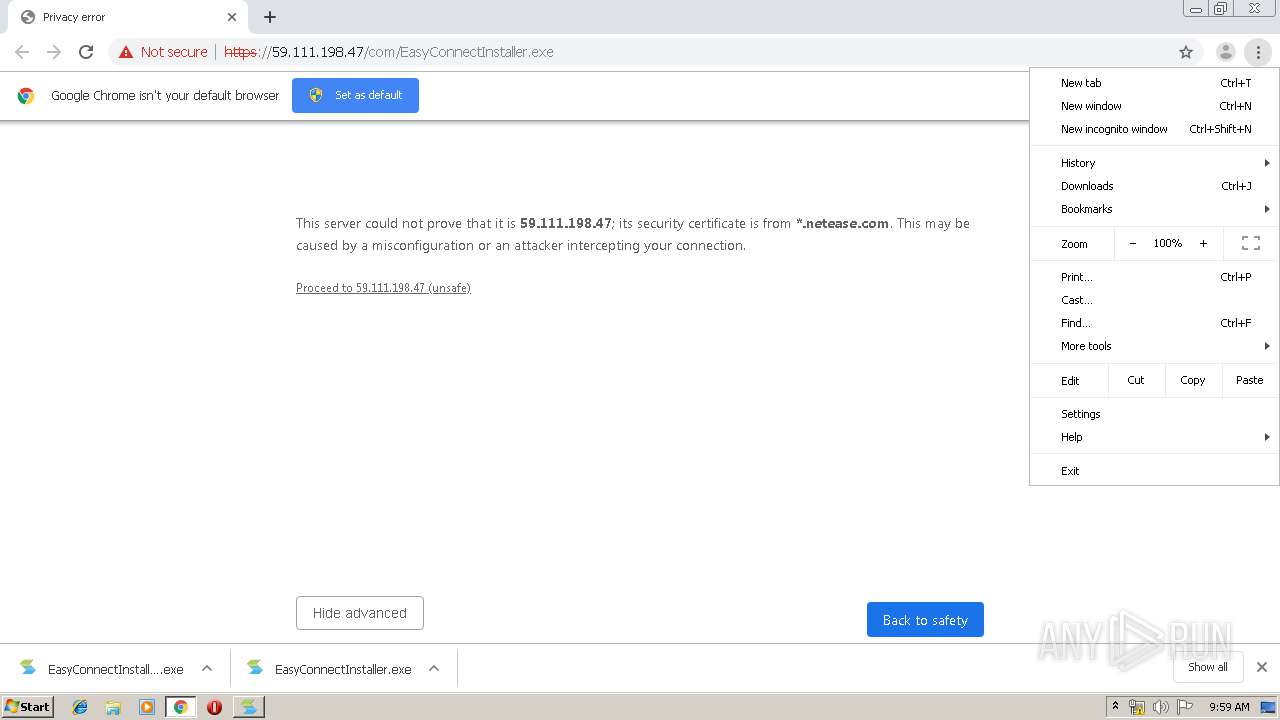Image resolution: width=1280 pixels, height=720 pixels.
Task: Bookmark this page with the star icon
Action: tap(1186, 52)
